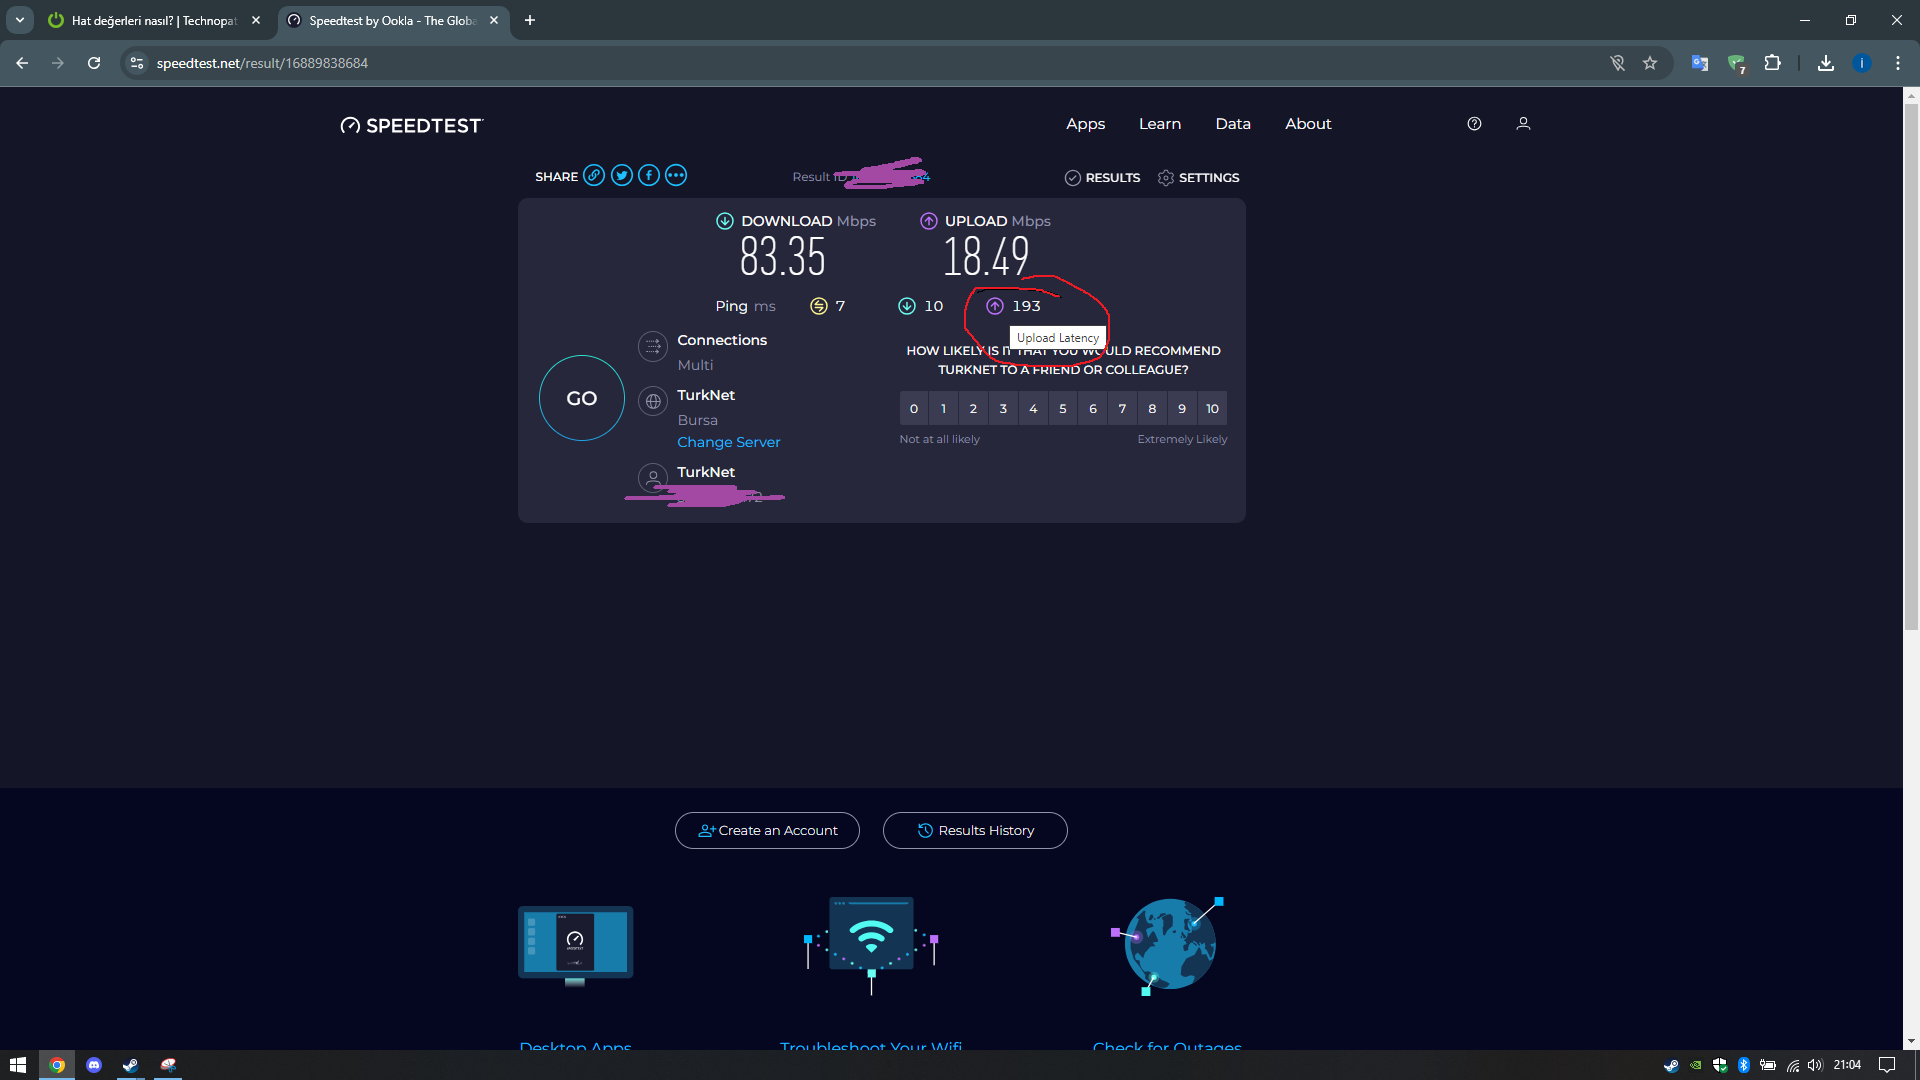Select rating 0 in the survey
This screenshot has width=1920, height=1080.
pyautogui.click(x=913, y=409)
